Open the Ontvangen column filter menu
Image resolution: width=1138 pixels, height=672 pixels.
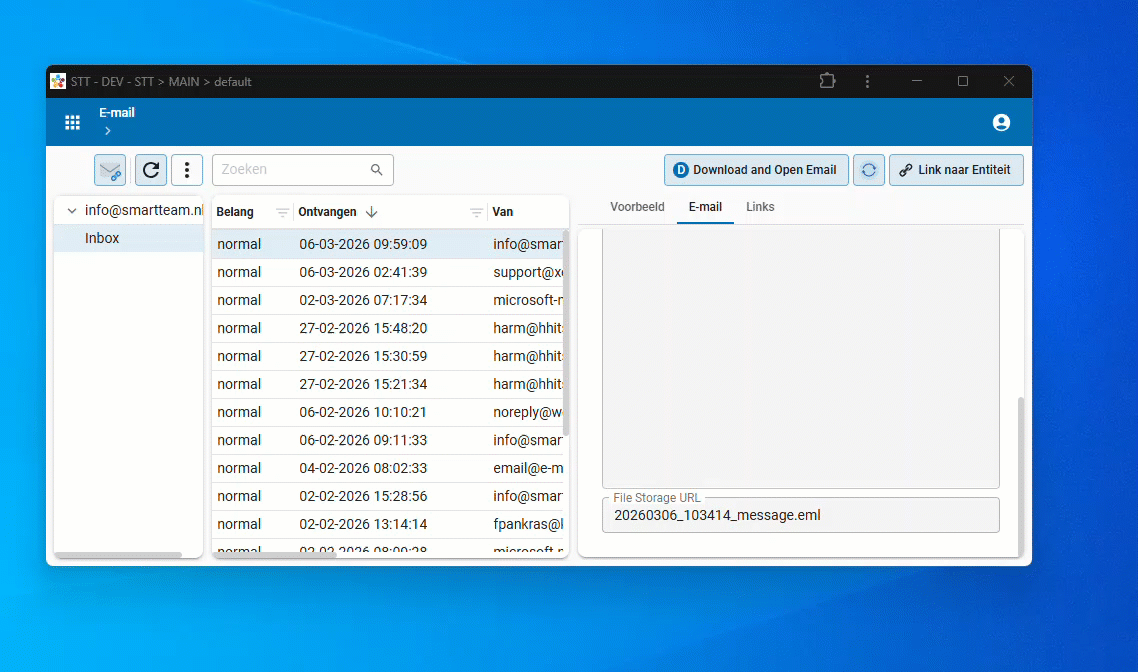tap(477, 212)
